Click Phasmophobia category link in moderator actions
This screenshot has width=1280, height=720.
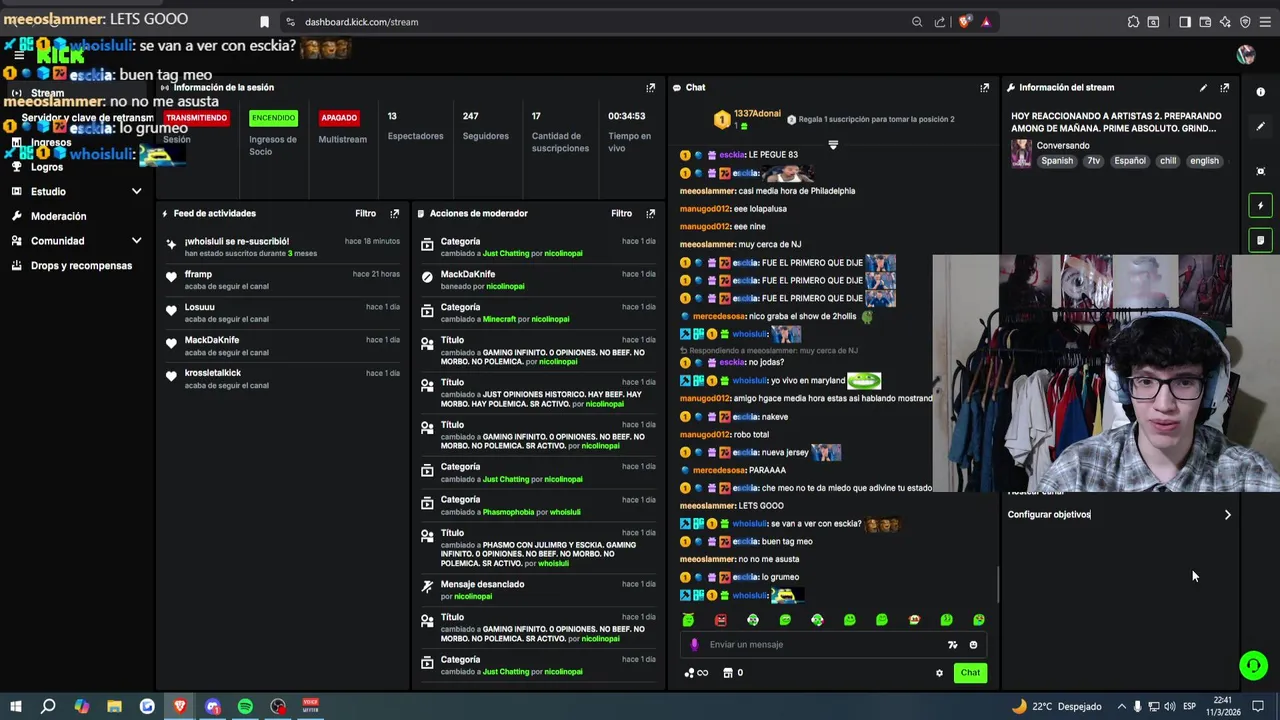(x=509, y=512)
